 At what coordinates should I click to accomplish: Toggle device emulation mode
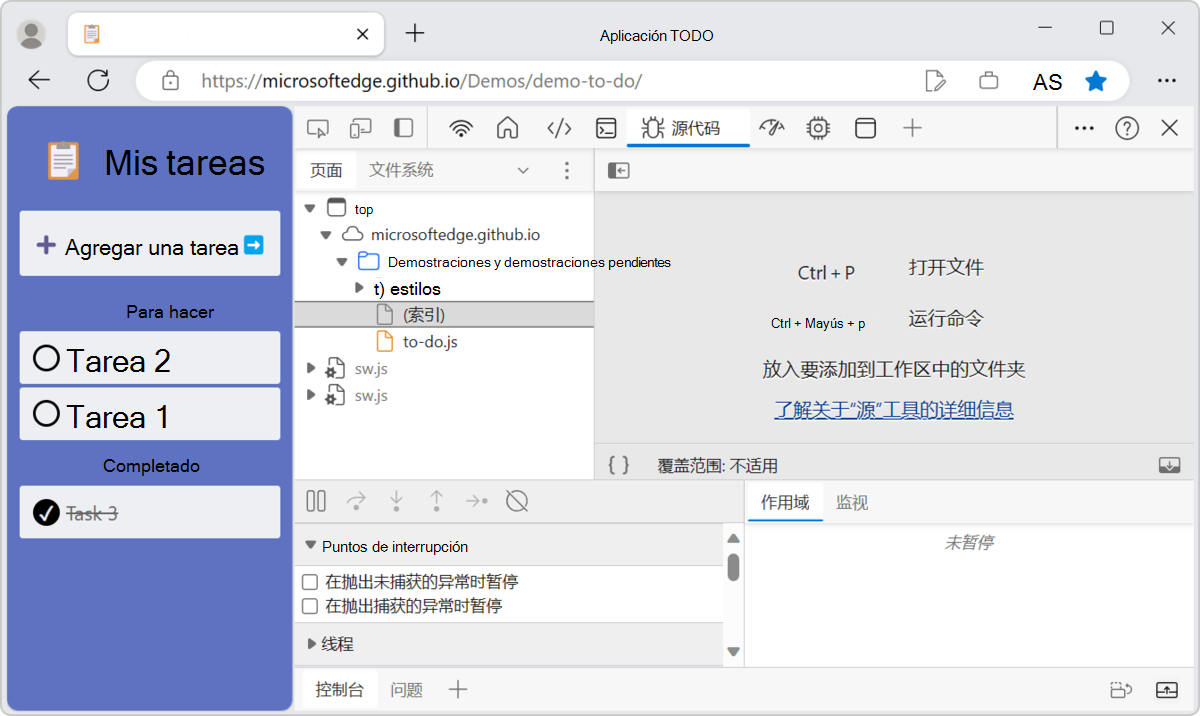click(x=360, y=128)
